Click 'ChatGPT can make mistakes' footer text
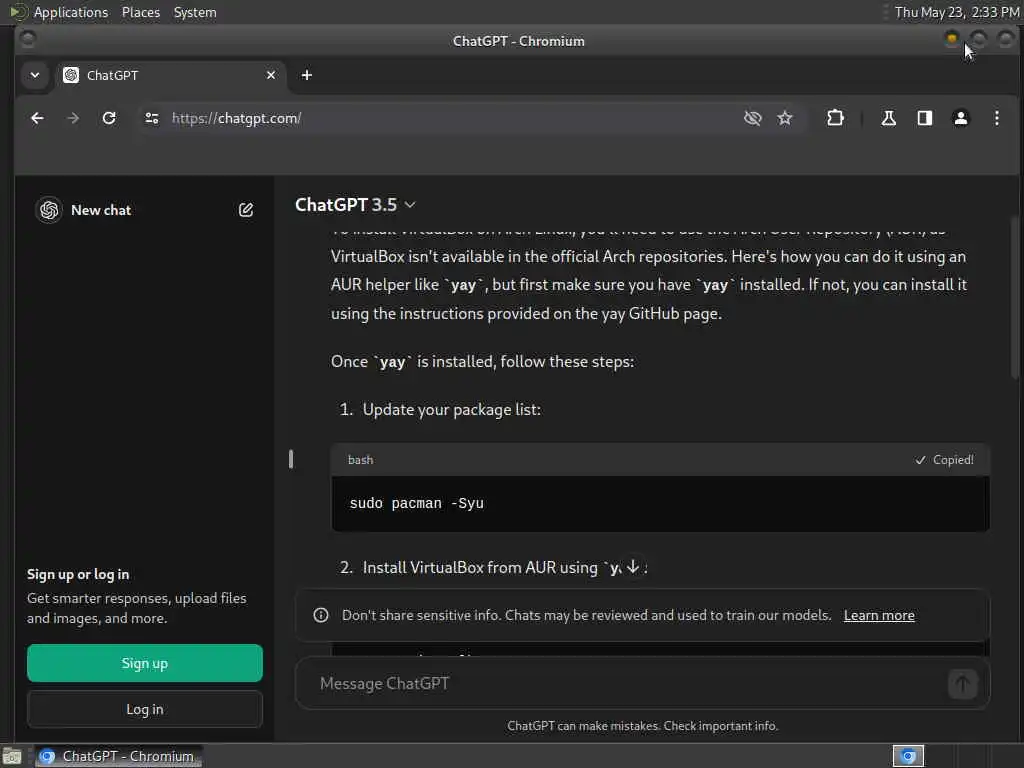 click(643, 726)
